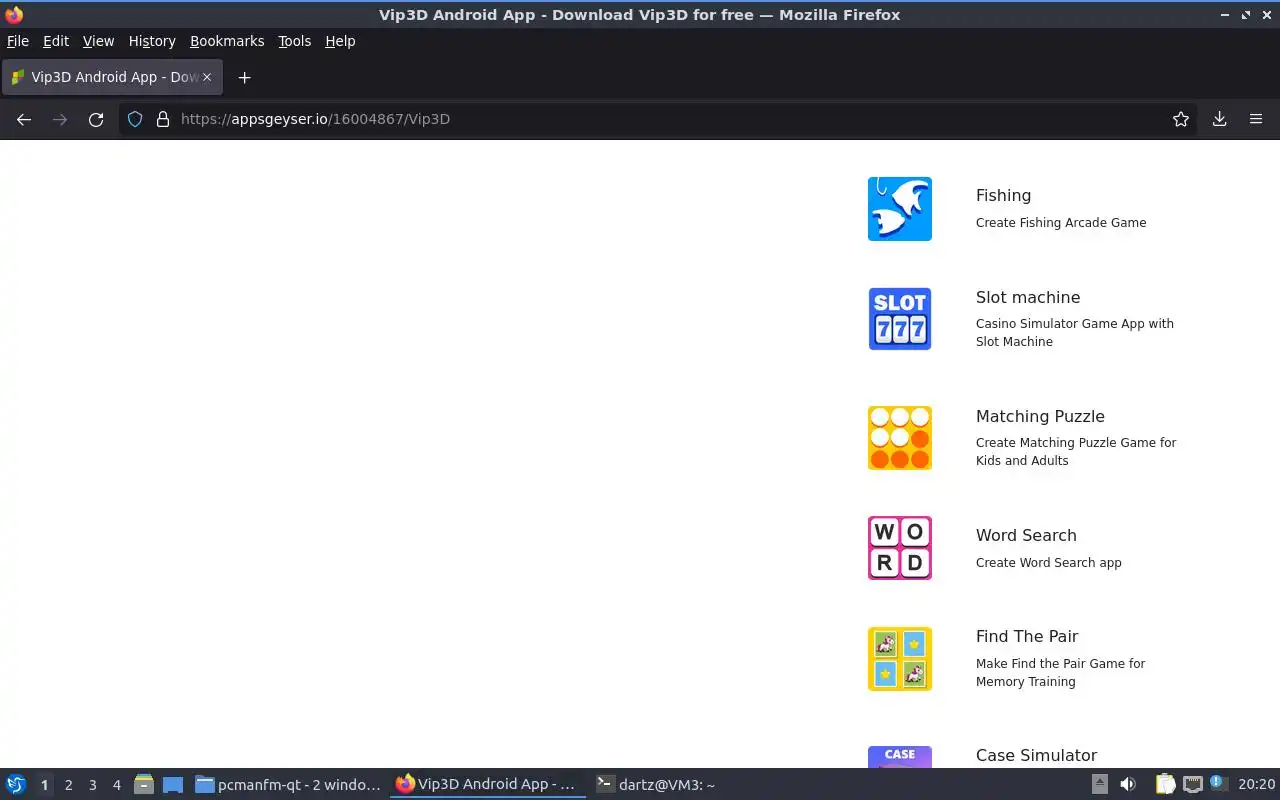Open tracking protection shield info
The image size is (1280, 800).
[x=135, y=119]
